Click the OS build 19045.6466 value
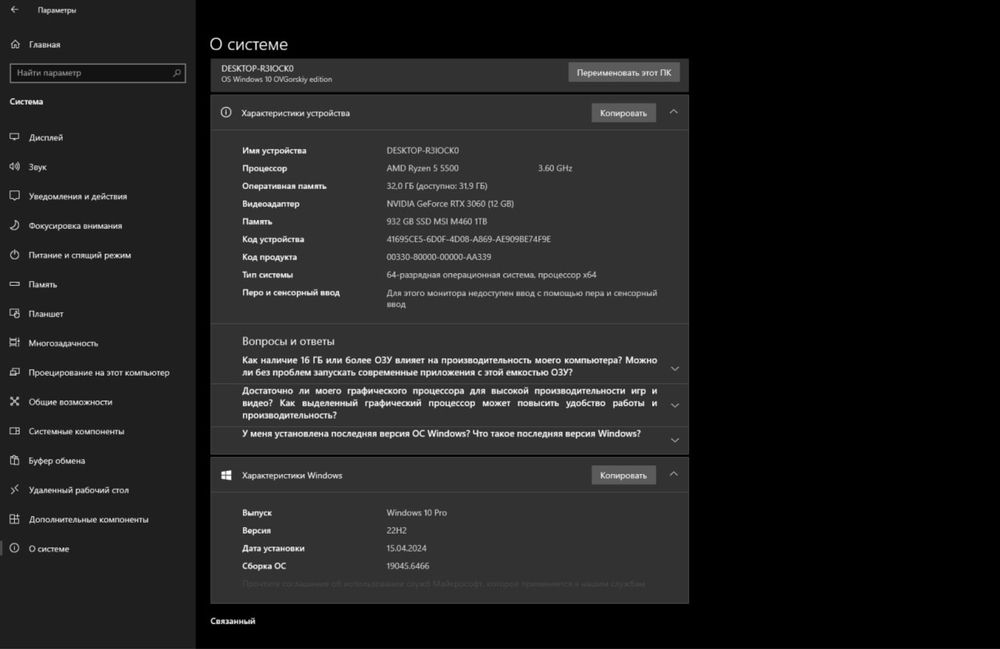Screen dimensions: 1000x649 408,565
